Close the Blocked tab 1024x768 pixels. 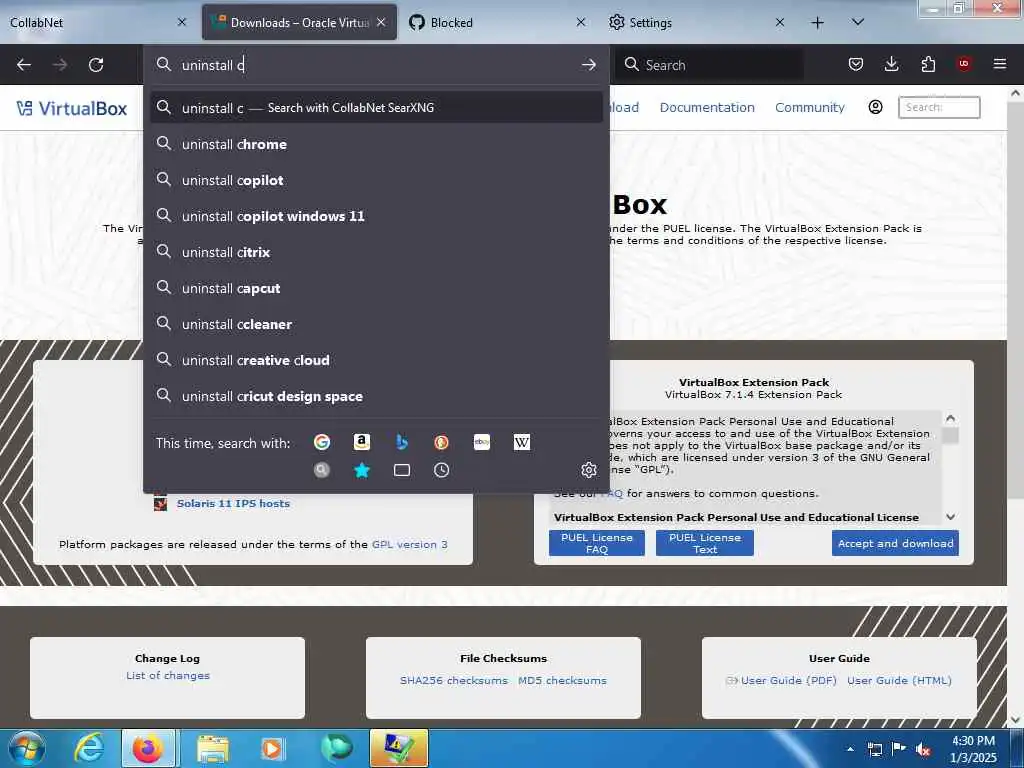[x=581, y=22]
